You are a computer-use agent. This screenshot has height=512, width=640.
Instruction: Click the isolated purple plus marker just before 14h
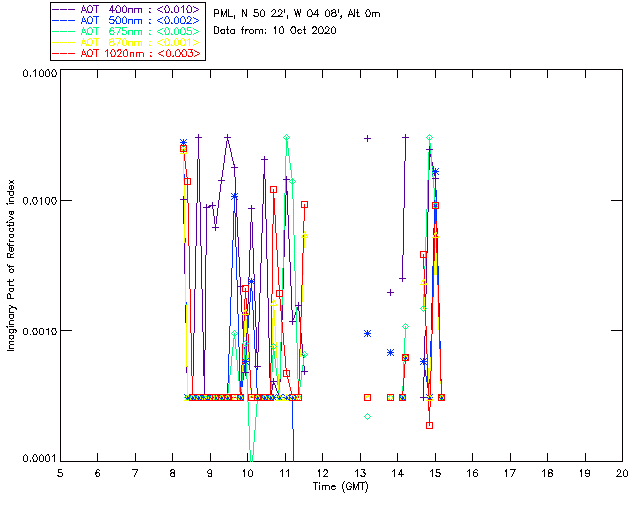click(391, 292)
